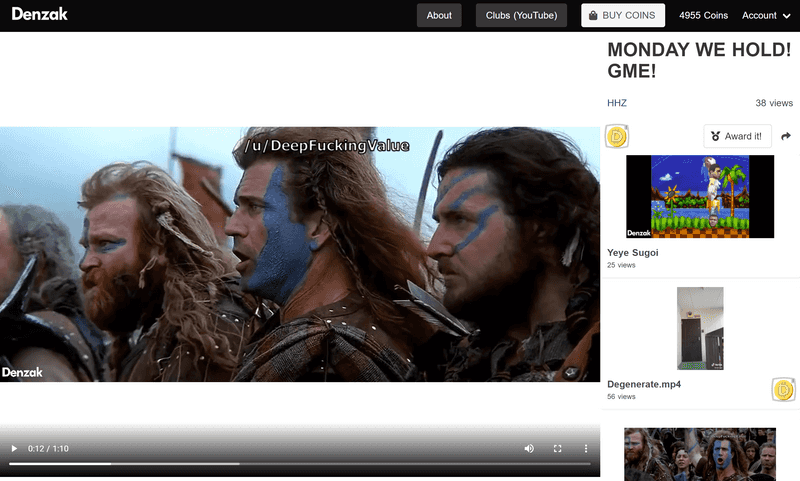Mute the video volume

click(x=529, y=449)
